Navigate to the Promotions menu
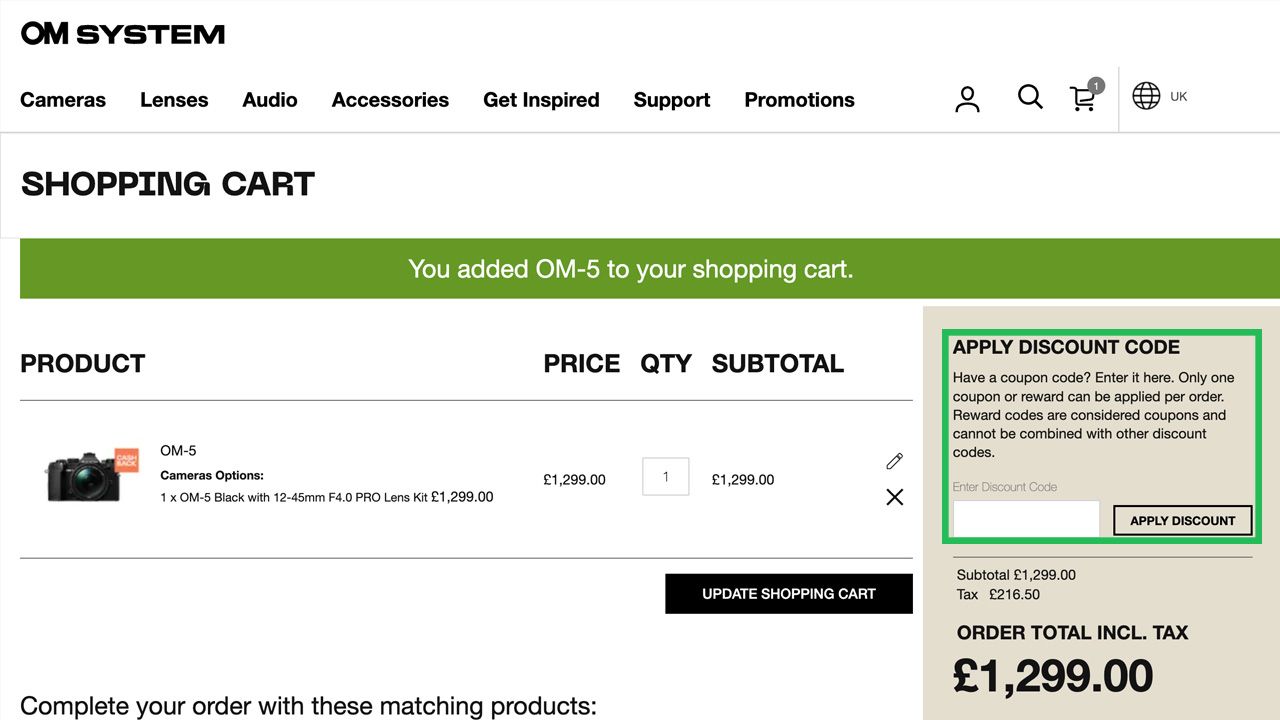1280x720 pixels. pyautogui.click(x=799, y=100)
